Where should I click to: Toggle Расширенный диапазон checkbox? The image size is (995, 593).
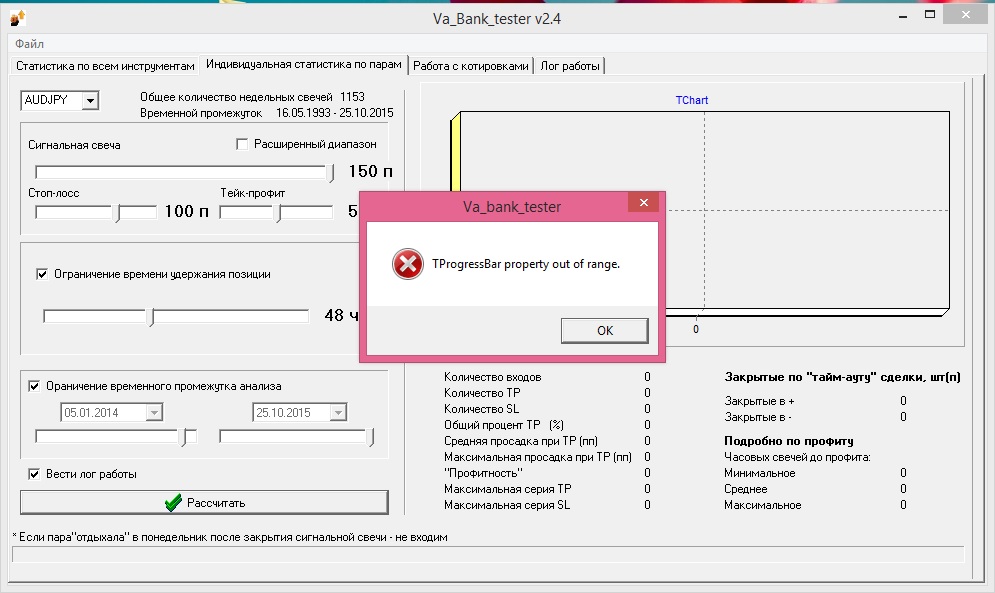(242, 144)
